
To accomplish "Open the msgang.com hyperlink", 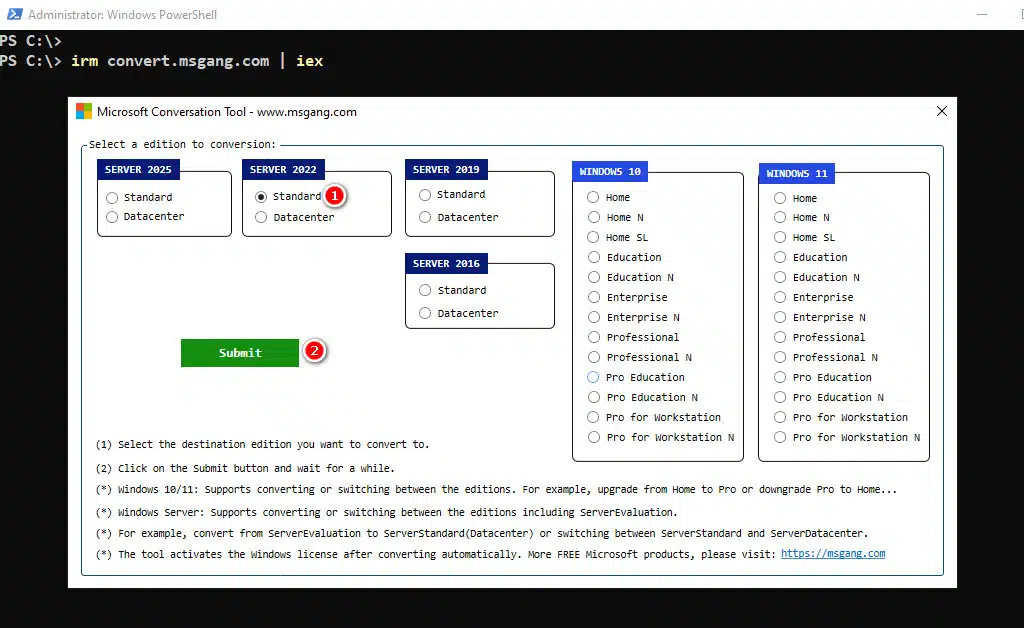I will click(x=832, y=554).
